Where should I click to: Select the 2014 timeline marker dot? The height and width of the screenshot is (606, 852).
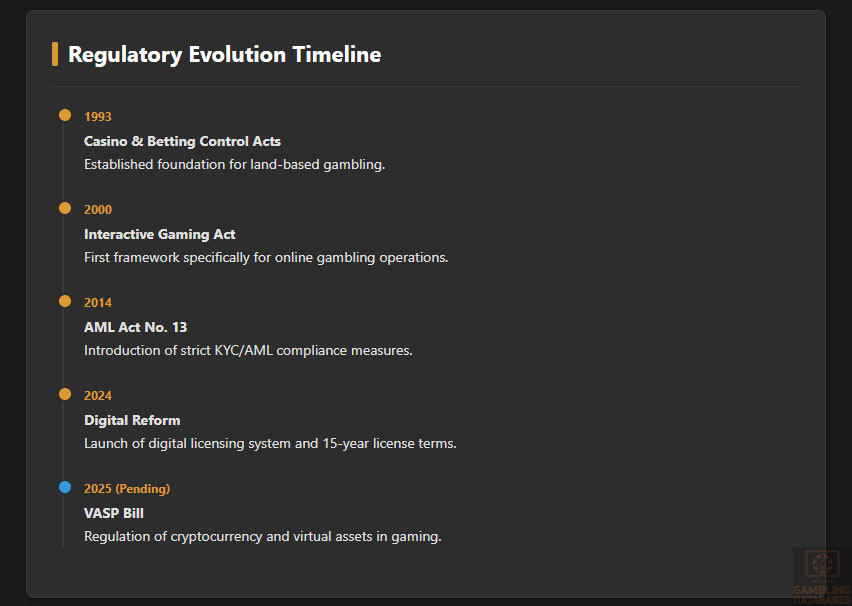point(65,301)
